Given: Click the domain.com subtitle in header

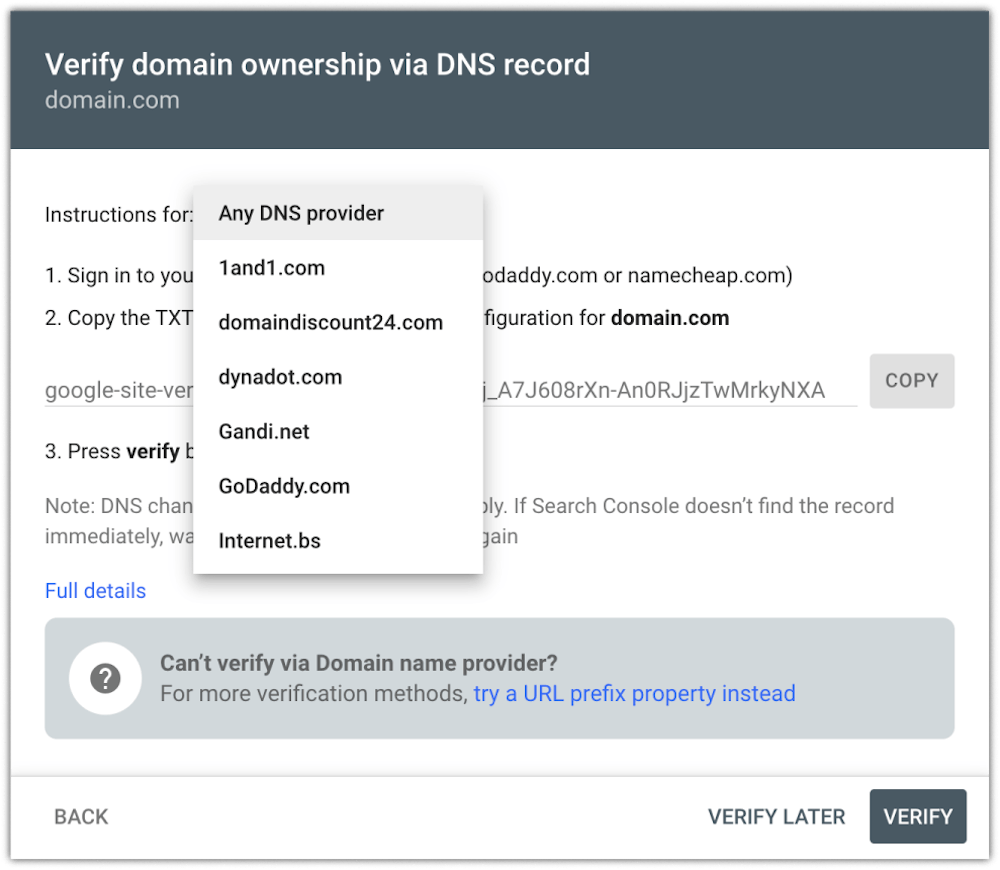Looking at the screenshot, I should click(112, 100).
